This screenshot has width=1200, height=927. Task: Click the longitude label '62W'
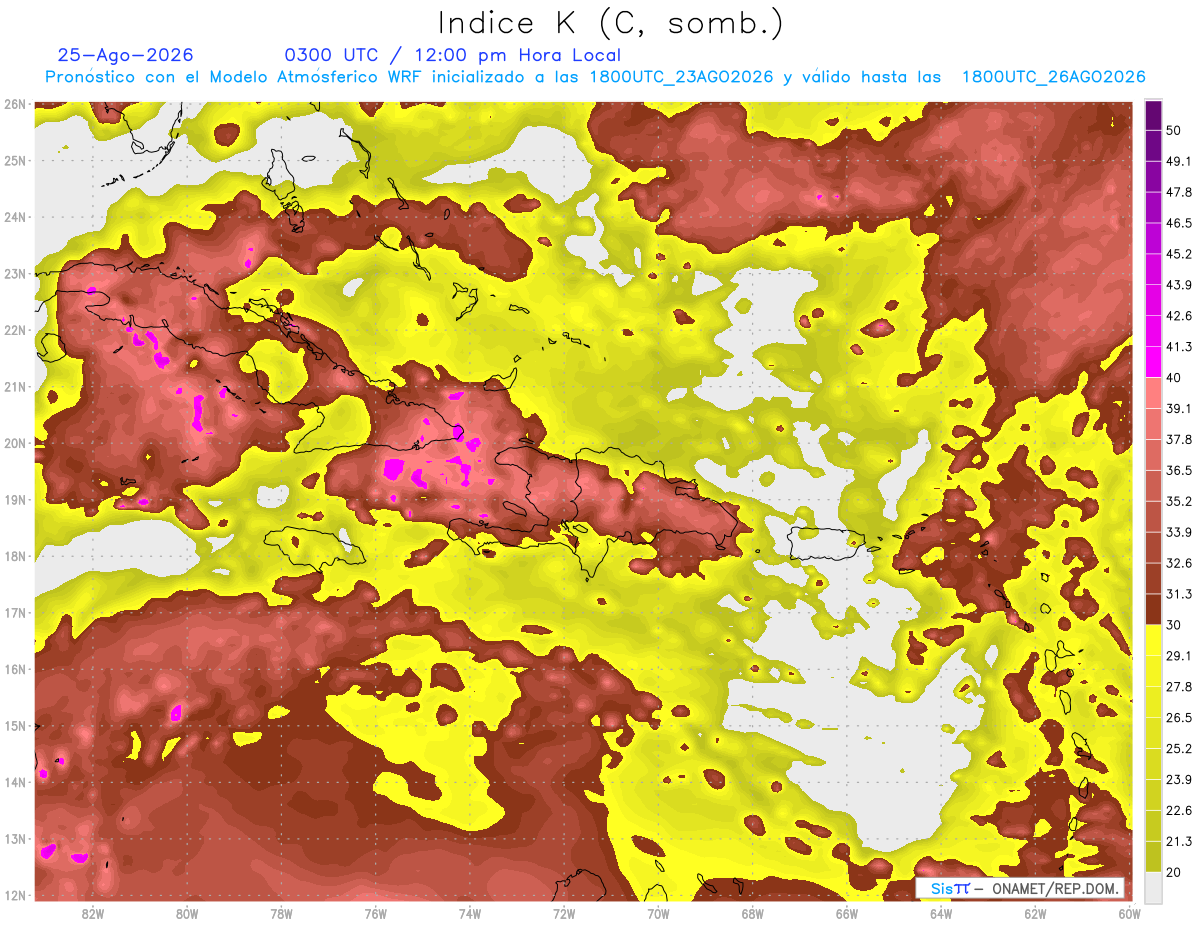tap(1035, 914)
